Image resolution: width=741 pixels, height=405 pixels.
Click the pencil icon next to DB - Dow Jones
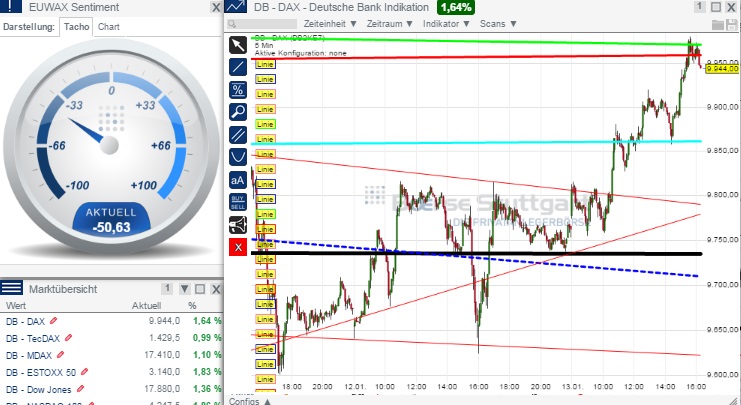tap(81, 389)
